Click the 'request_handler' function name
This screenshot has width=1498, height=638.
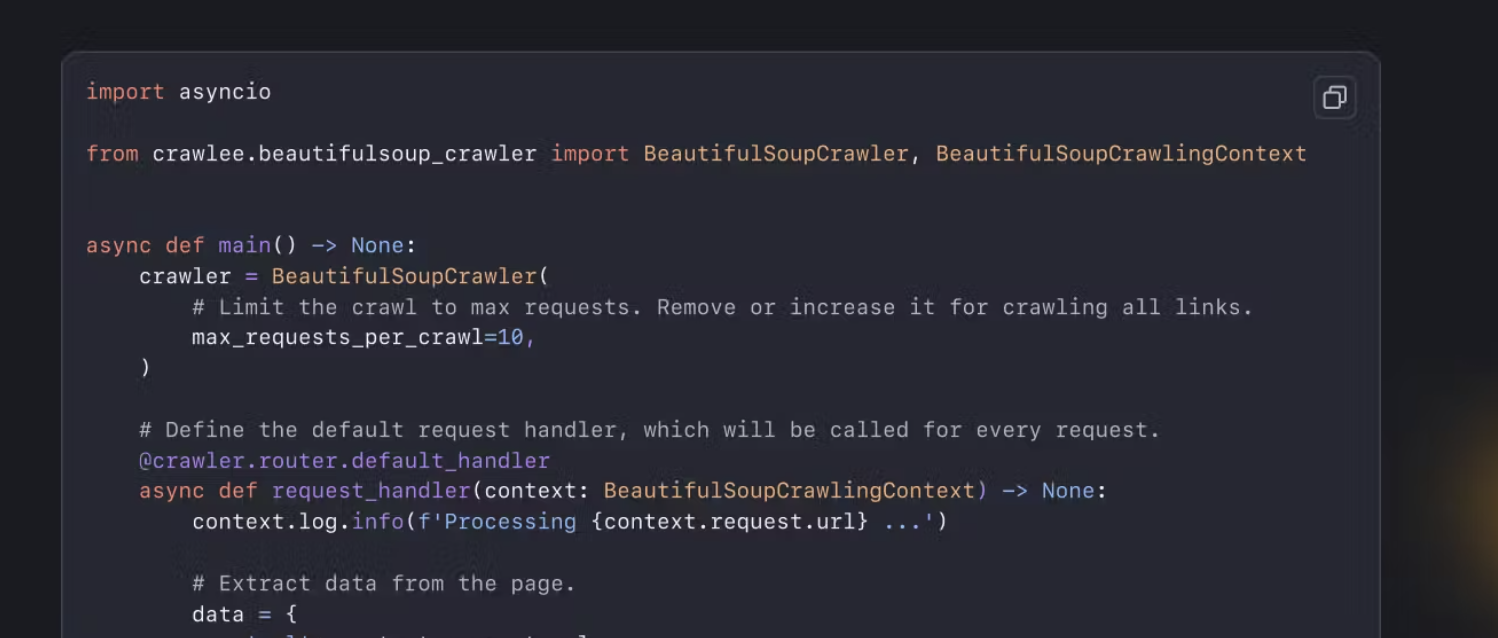tap(371, 491)
